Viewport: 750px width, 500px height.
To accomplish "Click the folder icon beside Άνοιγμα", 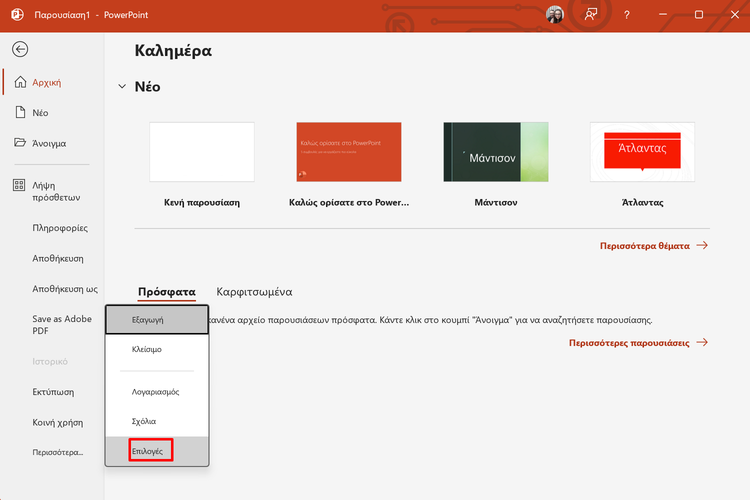I will (19, 143).
